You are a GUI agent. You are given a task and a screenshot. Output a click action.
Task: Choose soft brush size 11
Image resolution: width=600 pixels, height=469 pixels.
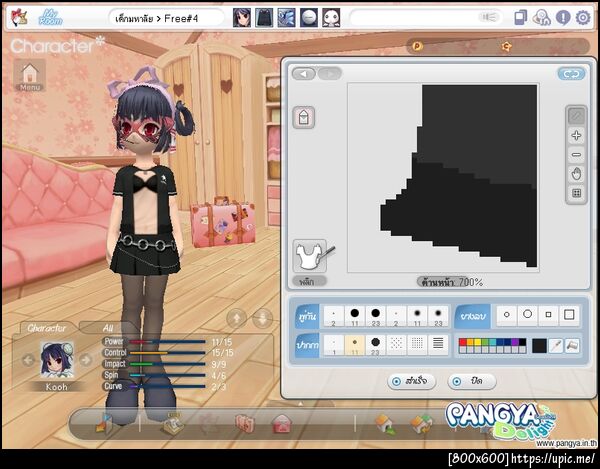[417, 316]
